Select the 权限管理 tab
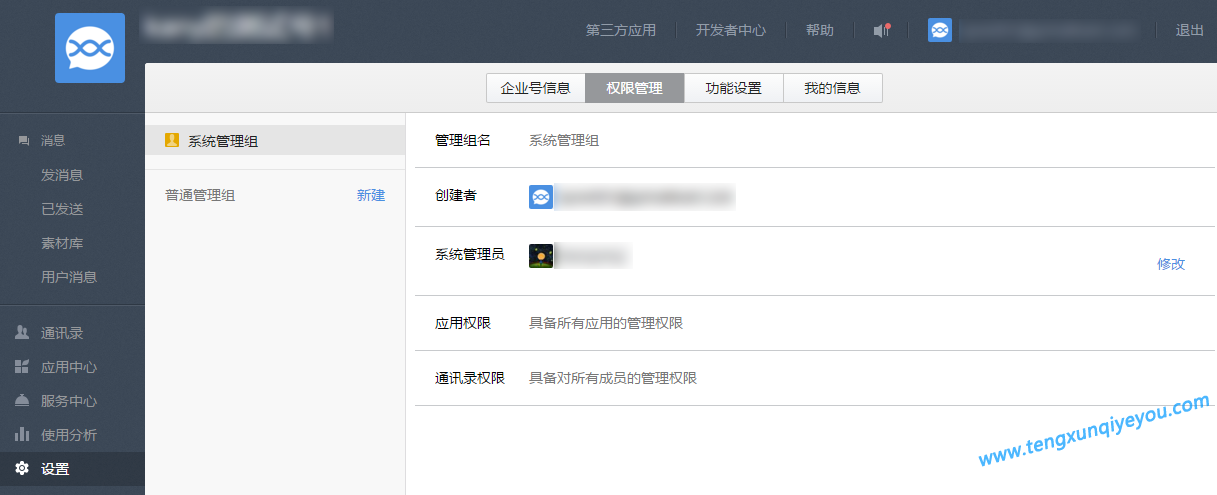The image size is (1217, 495). [634, 88]
